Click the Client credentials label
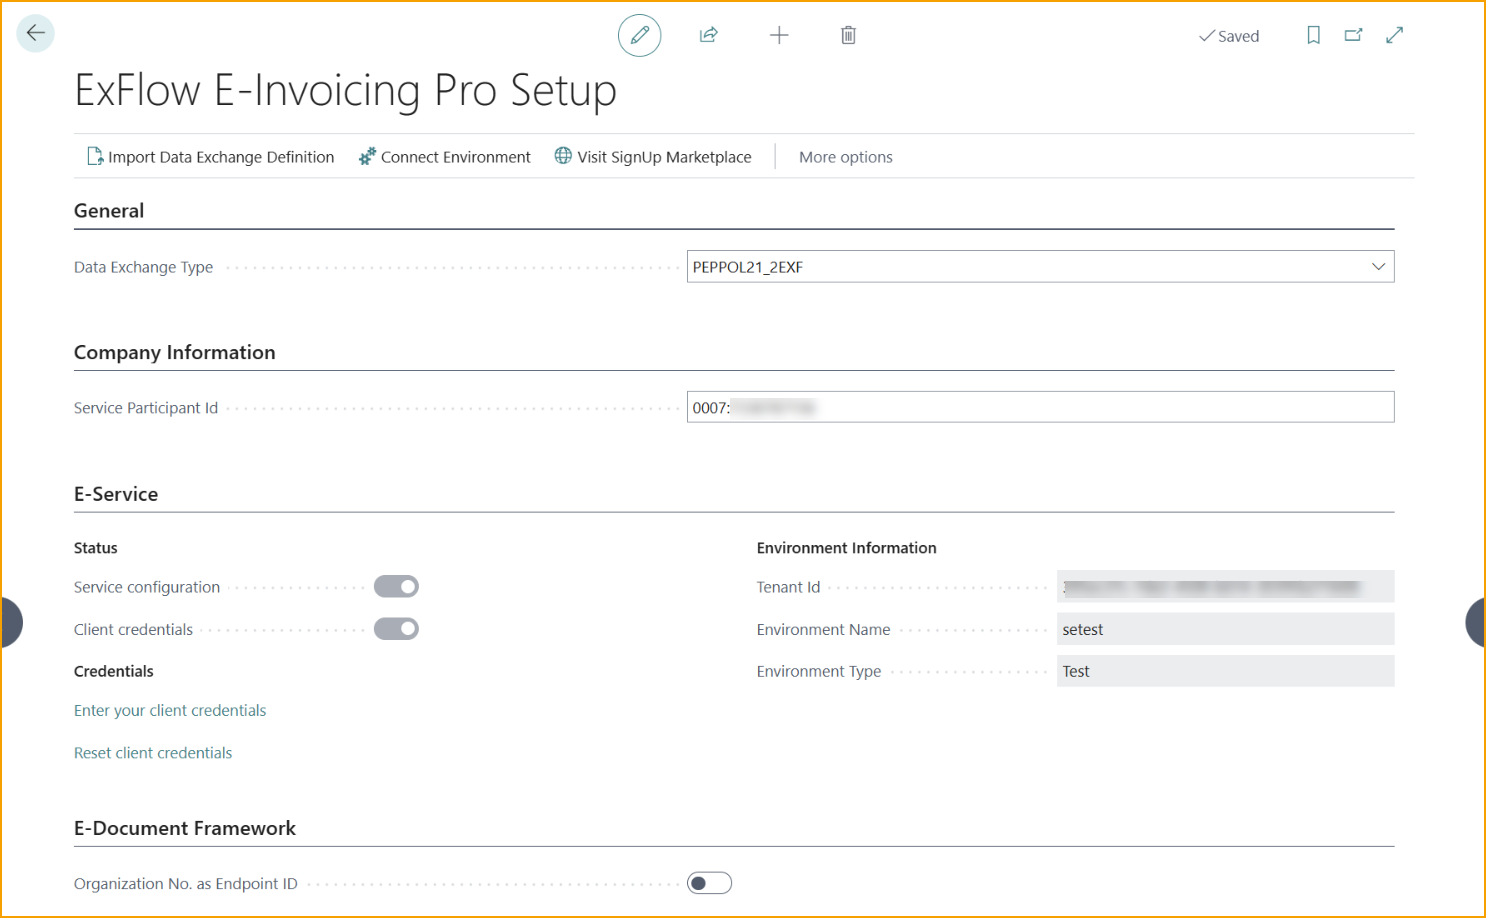The width and height of the screenshot is (1486, 918). [x=134, y=629]
